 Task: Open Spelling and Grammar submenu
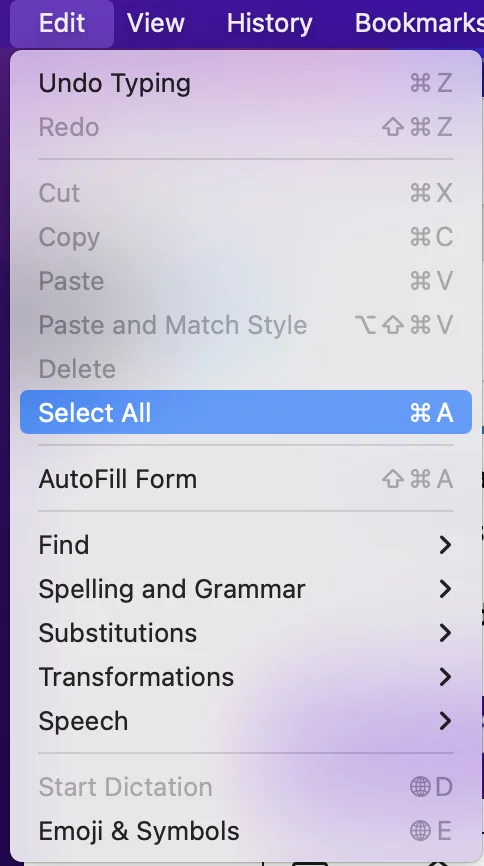point(246,589)
